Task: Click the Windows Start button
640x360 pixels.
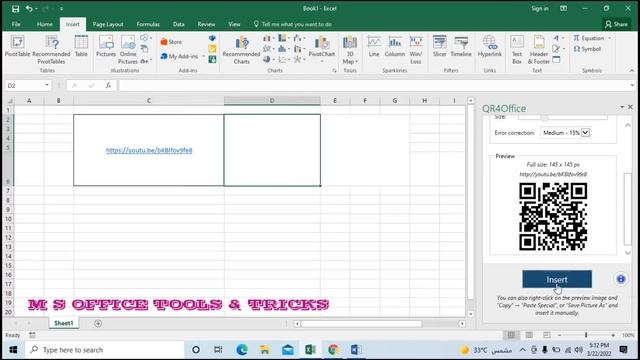Action: (x=13, y=350)
